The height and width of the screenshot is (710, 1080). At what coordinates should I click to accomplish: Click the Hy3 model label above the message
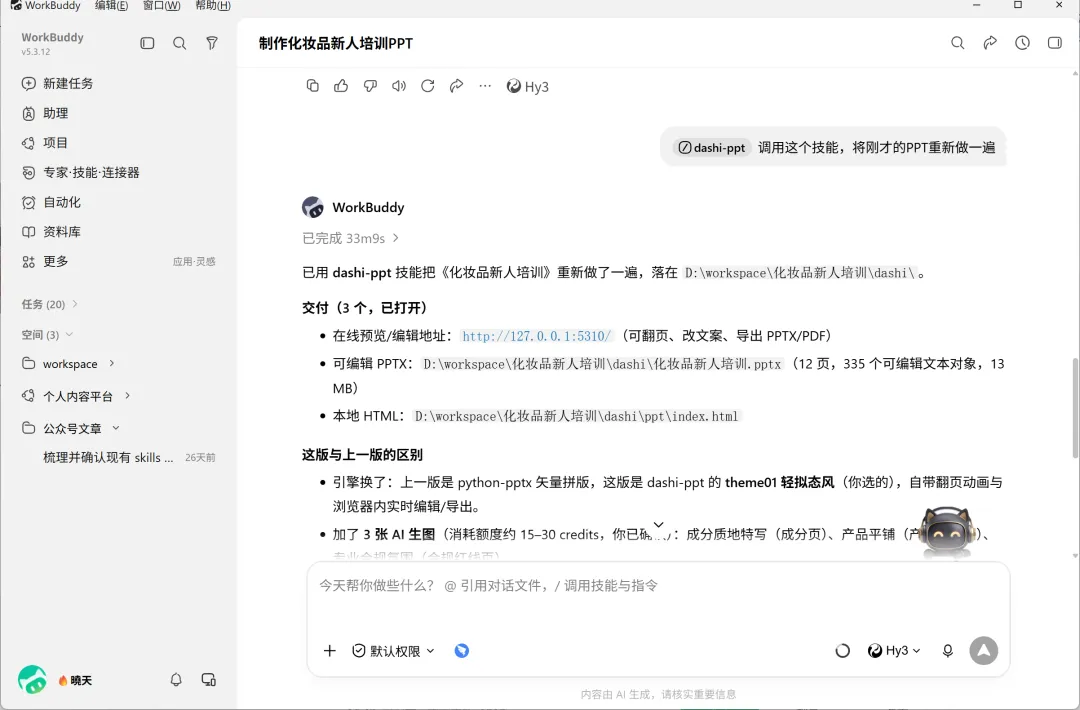click(528, 86)
